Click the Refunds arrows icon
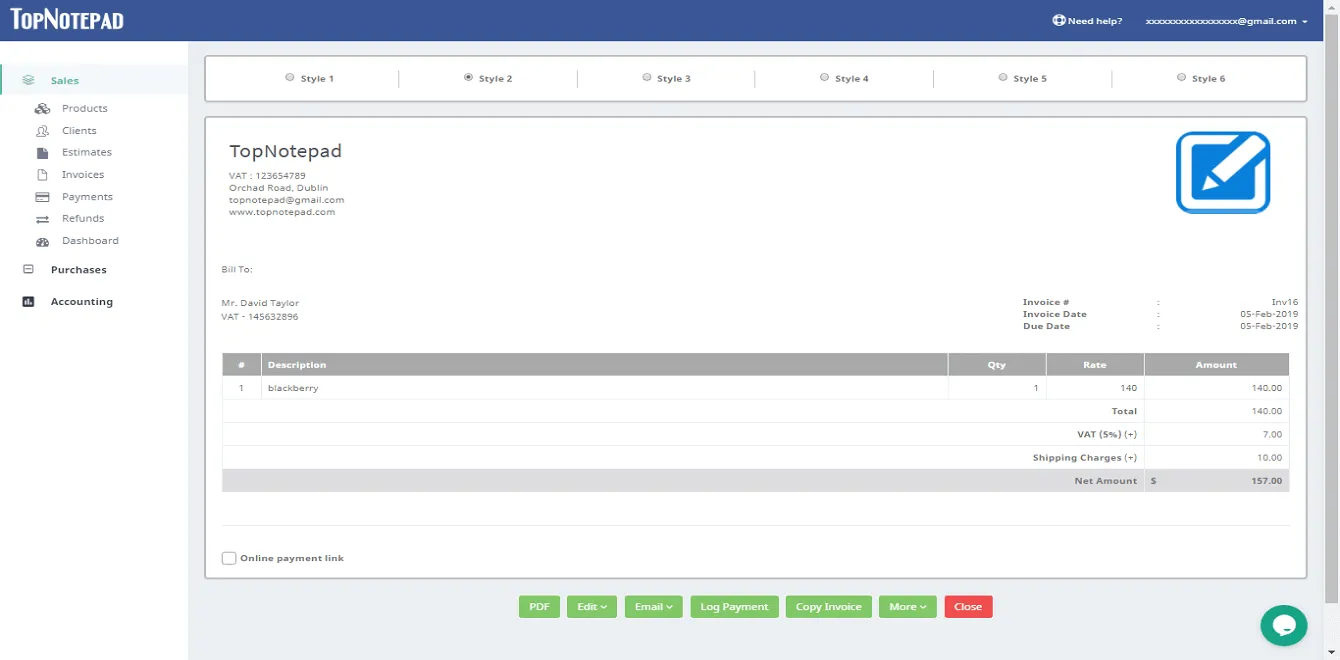 (42, 219)
